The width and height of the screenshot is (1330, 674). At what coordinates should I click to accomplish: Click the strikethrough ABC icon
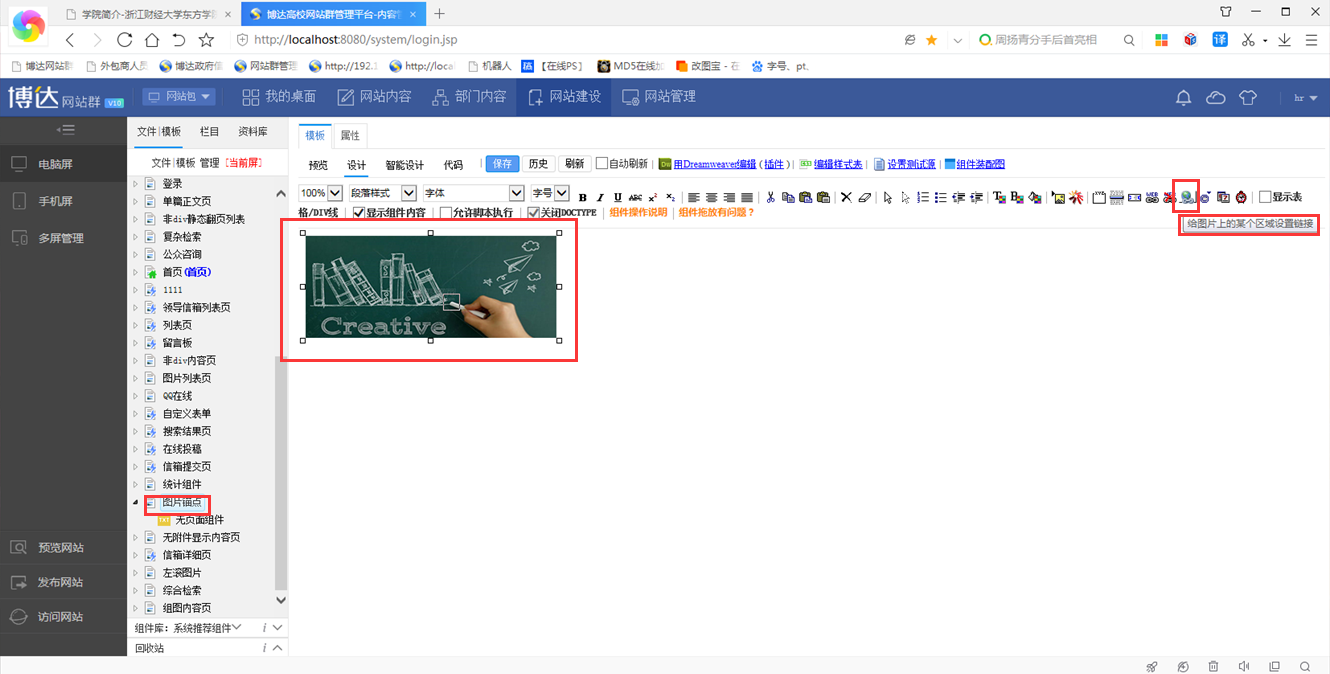click(635, 197)
